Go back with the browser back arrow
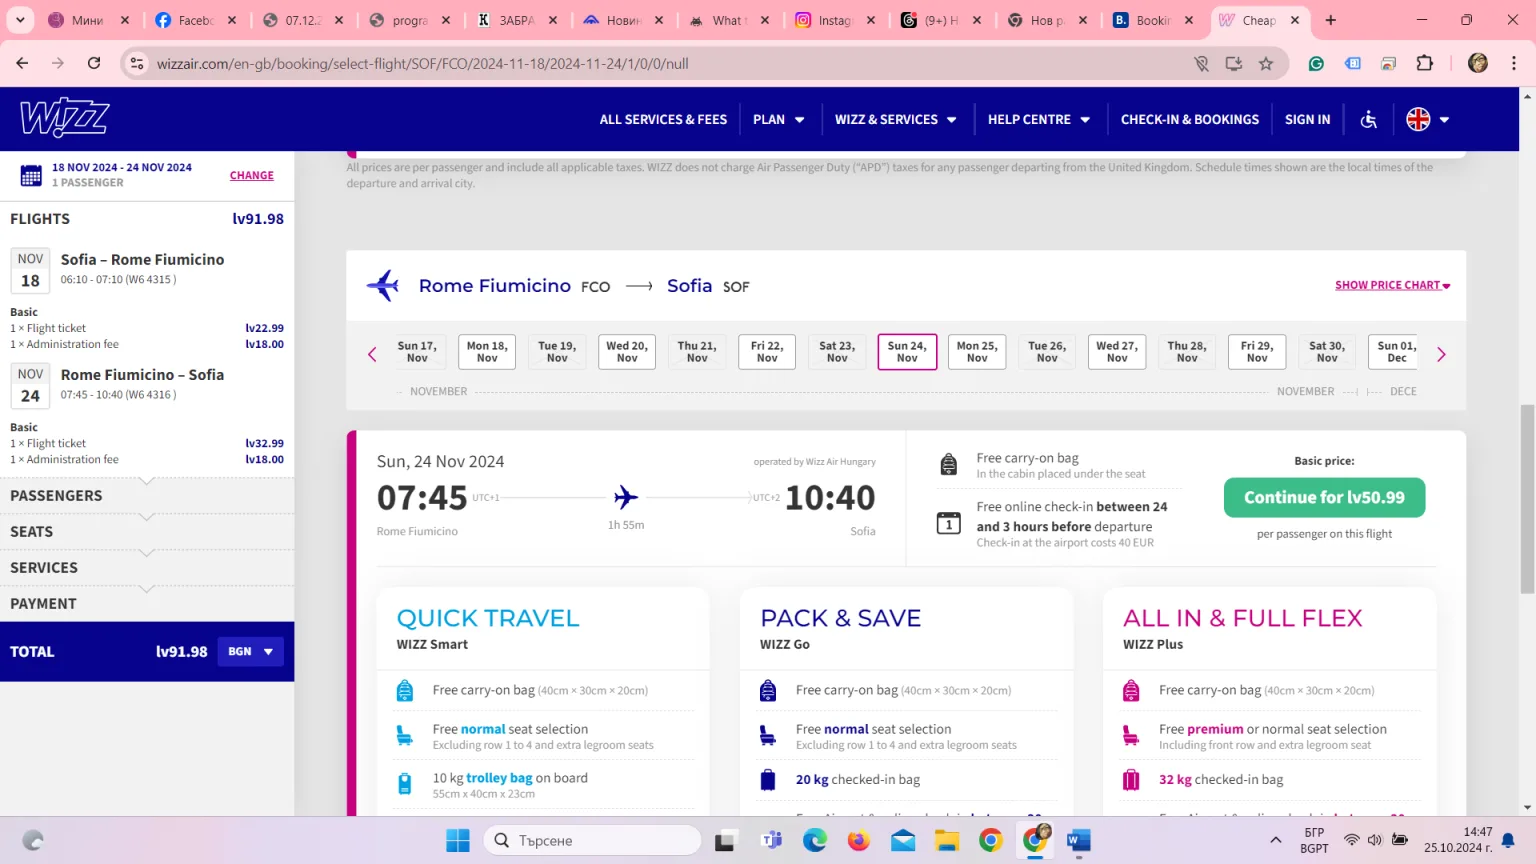The height and width of the screenshot is (864, 1536). point(22,63)
